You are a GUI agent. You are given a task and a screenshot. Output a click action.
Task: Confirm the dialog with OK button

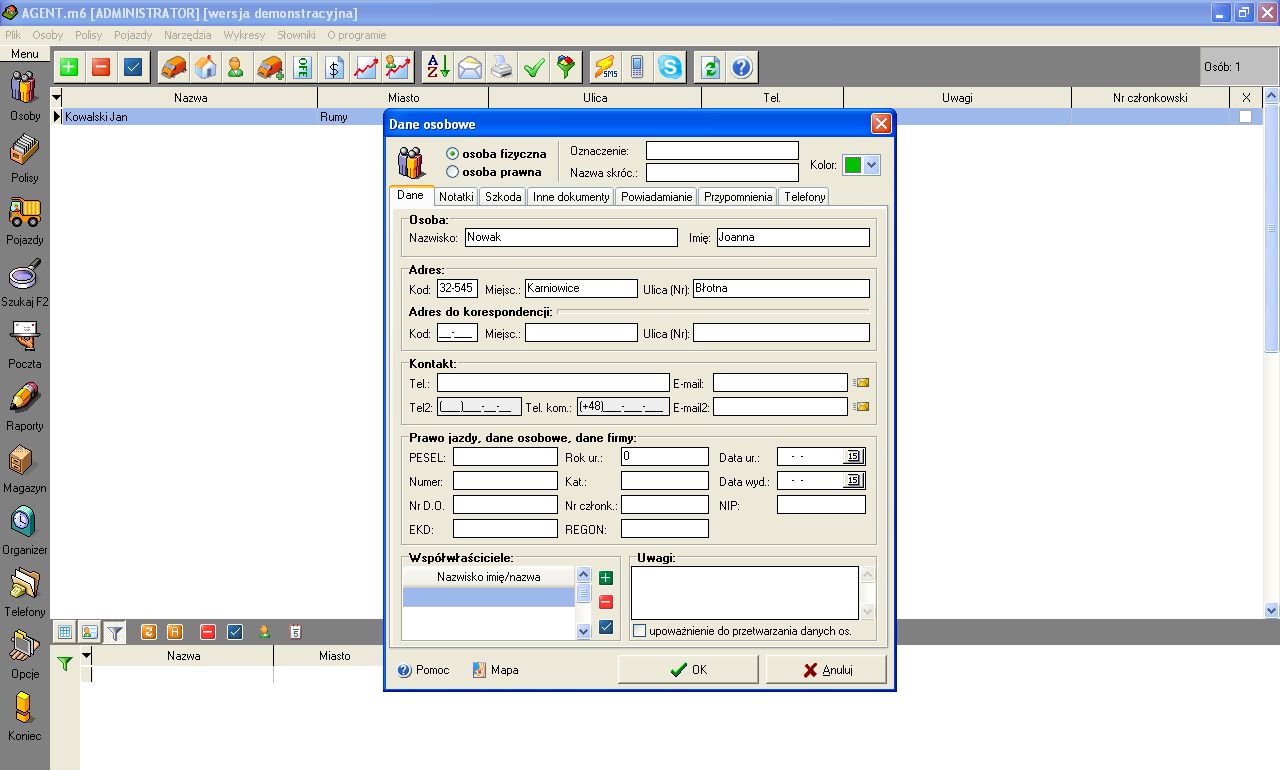click(688, 670)
